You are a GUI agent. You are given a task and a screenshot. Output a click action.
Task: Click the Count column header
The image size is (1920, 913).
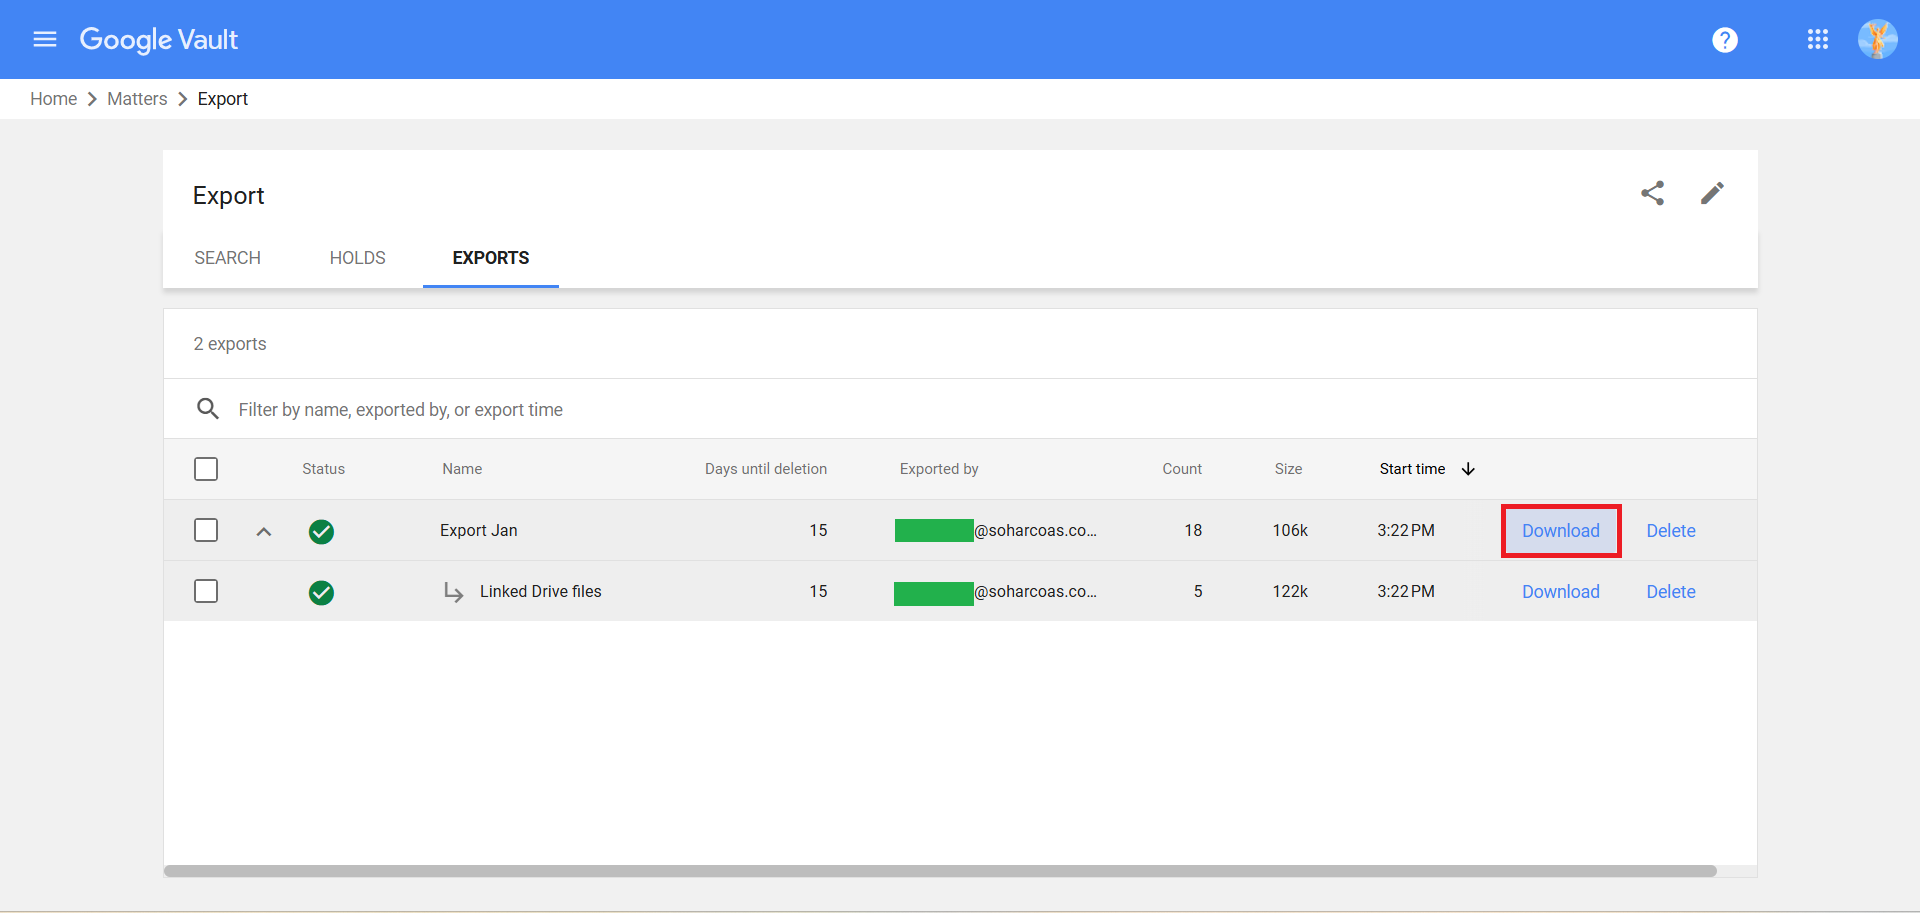tap(1182, 469)
